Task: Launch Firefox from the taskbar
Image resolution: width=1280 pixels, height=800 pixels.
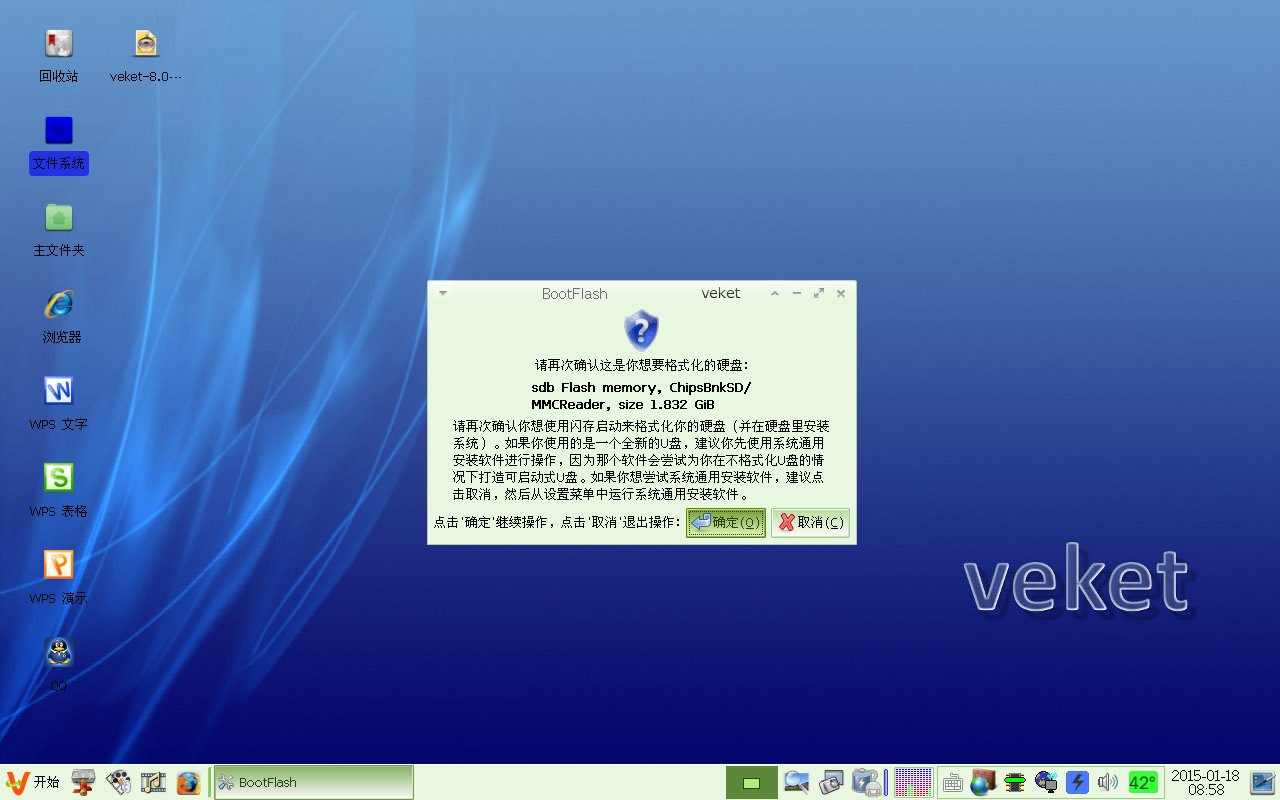Action: tap(188, 782)
